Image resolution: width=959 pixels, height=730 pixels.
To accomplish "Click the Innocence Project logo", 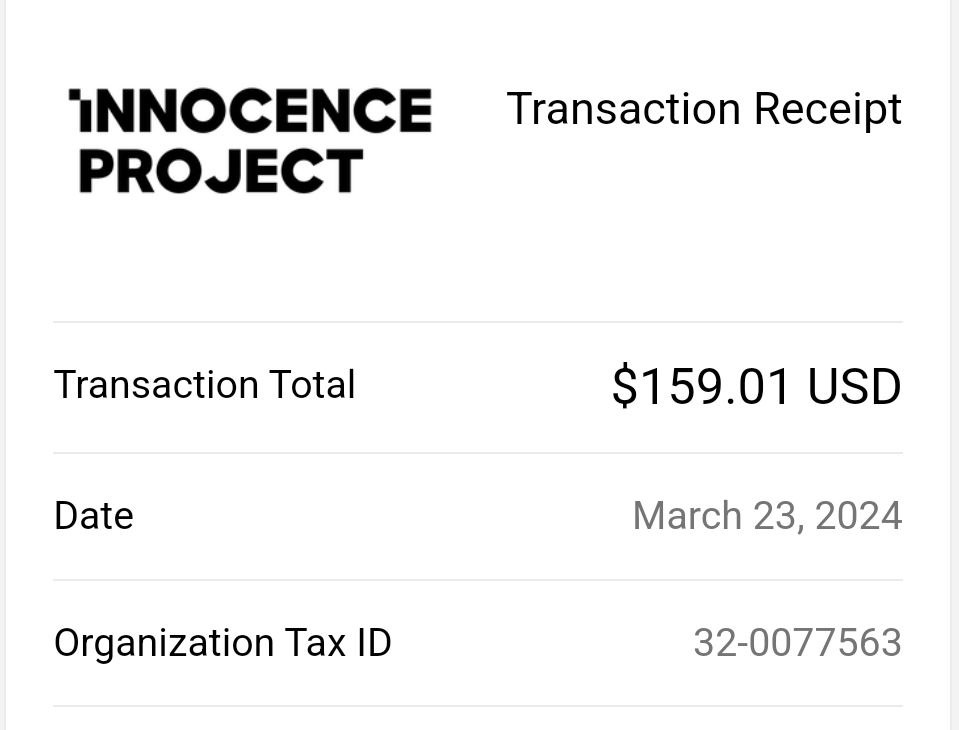I will (250, 141).
